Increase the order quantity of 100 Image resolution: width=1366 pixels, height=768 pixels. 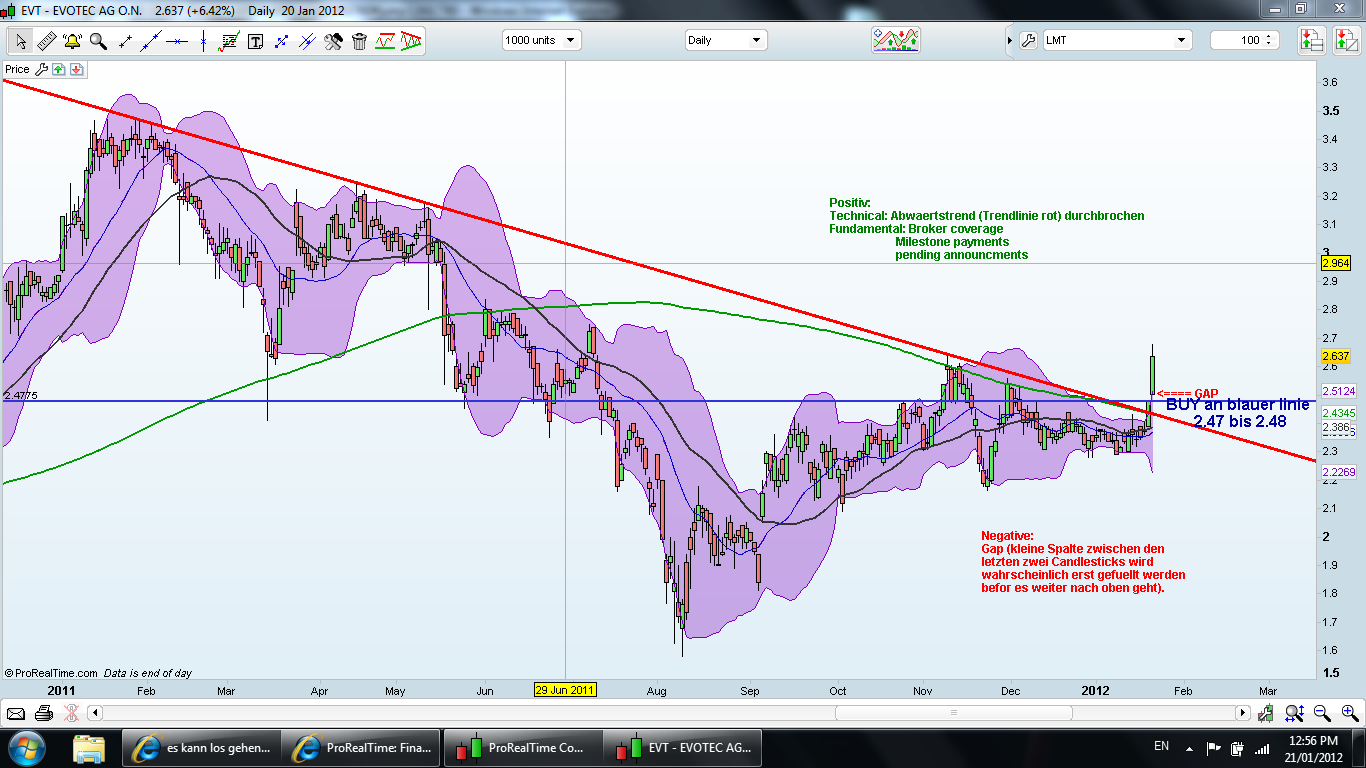tap(1270, 37)
